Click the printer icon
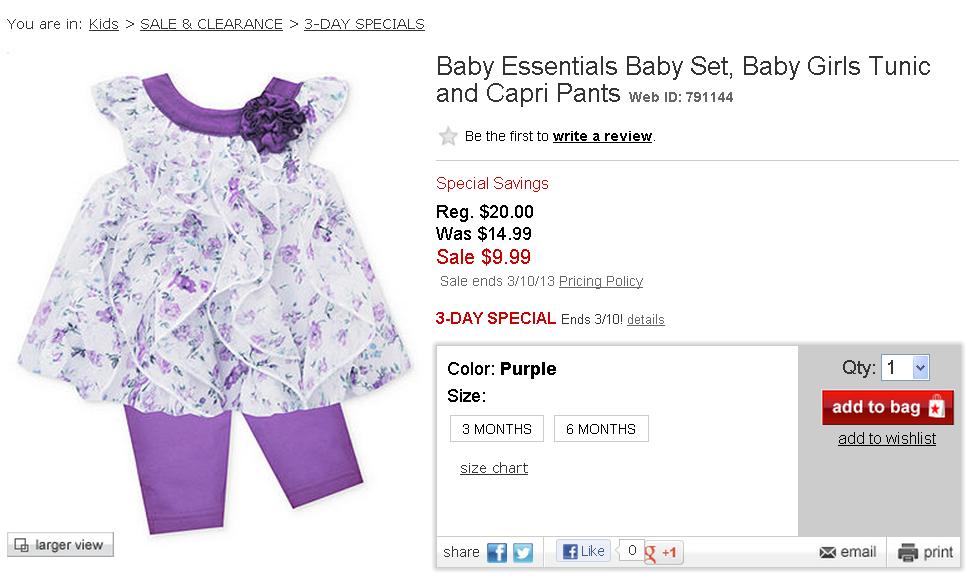The width and height of the screenshot is (967, 578). (908, 552)
